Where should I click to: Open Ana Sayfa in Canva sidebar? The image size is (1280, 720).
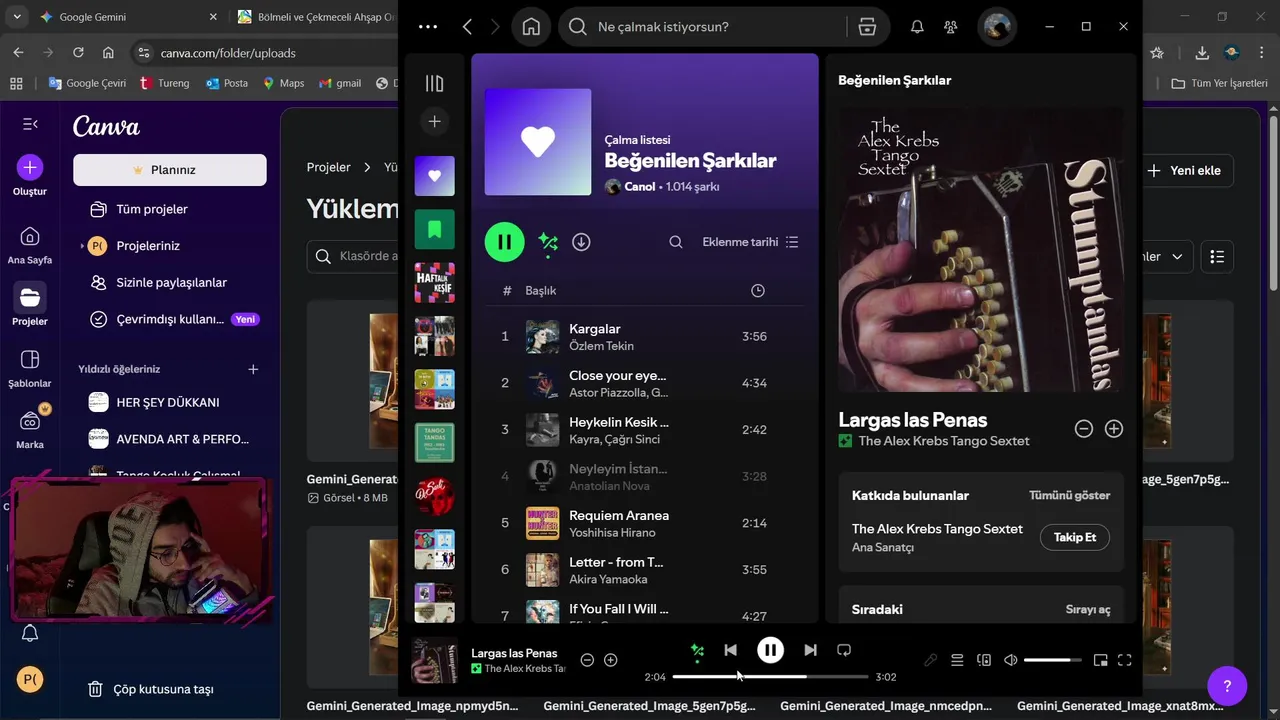coord(30,246)
